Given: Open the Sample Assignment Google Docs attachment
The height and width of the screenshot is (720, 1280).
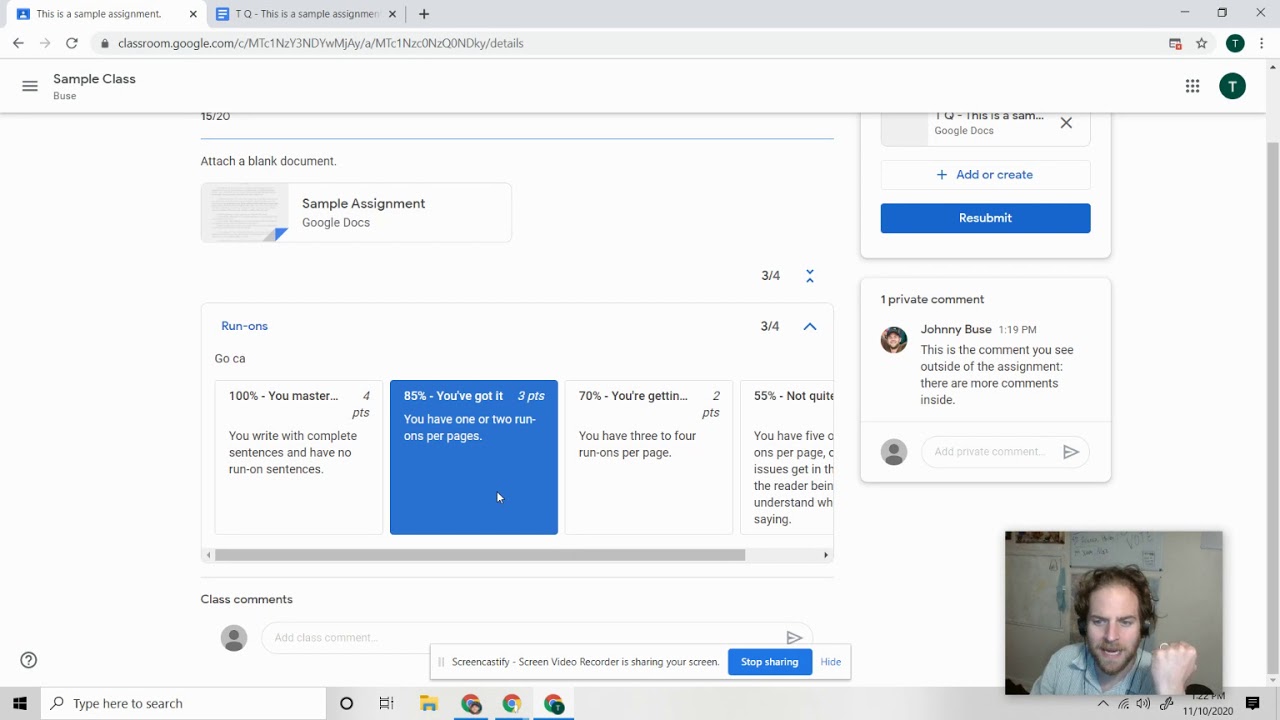Looking at the screenshot, I should click(356, 212).
